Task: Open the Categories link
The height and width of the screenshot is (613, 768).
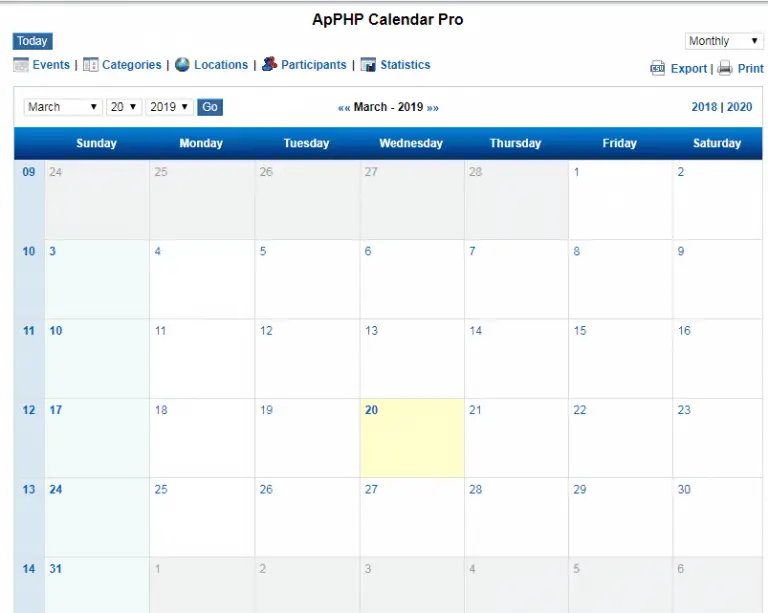Action: (x=131, y=65)
